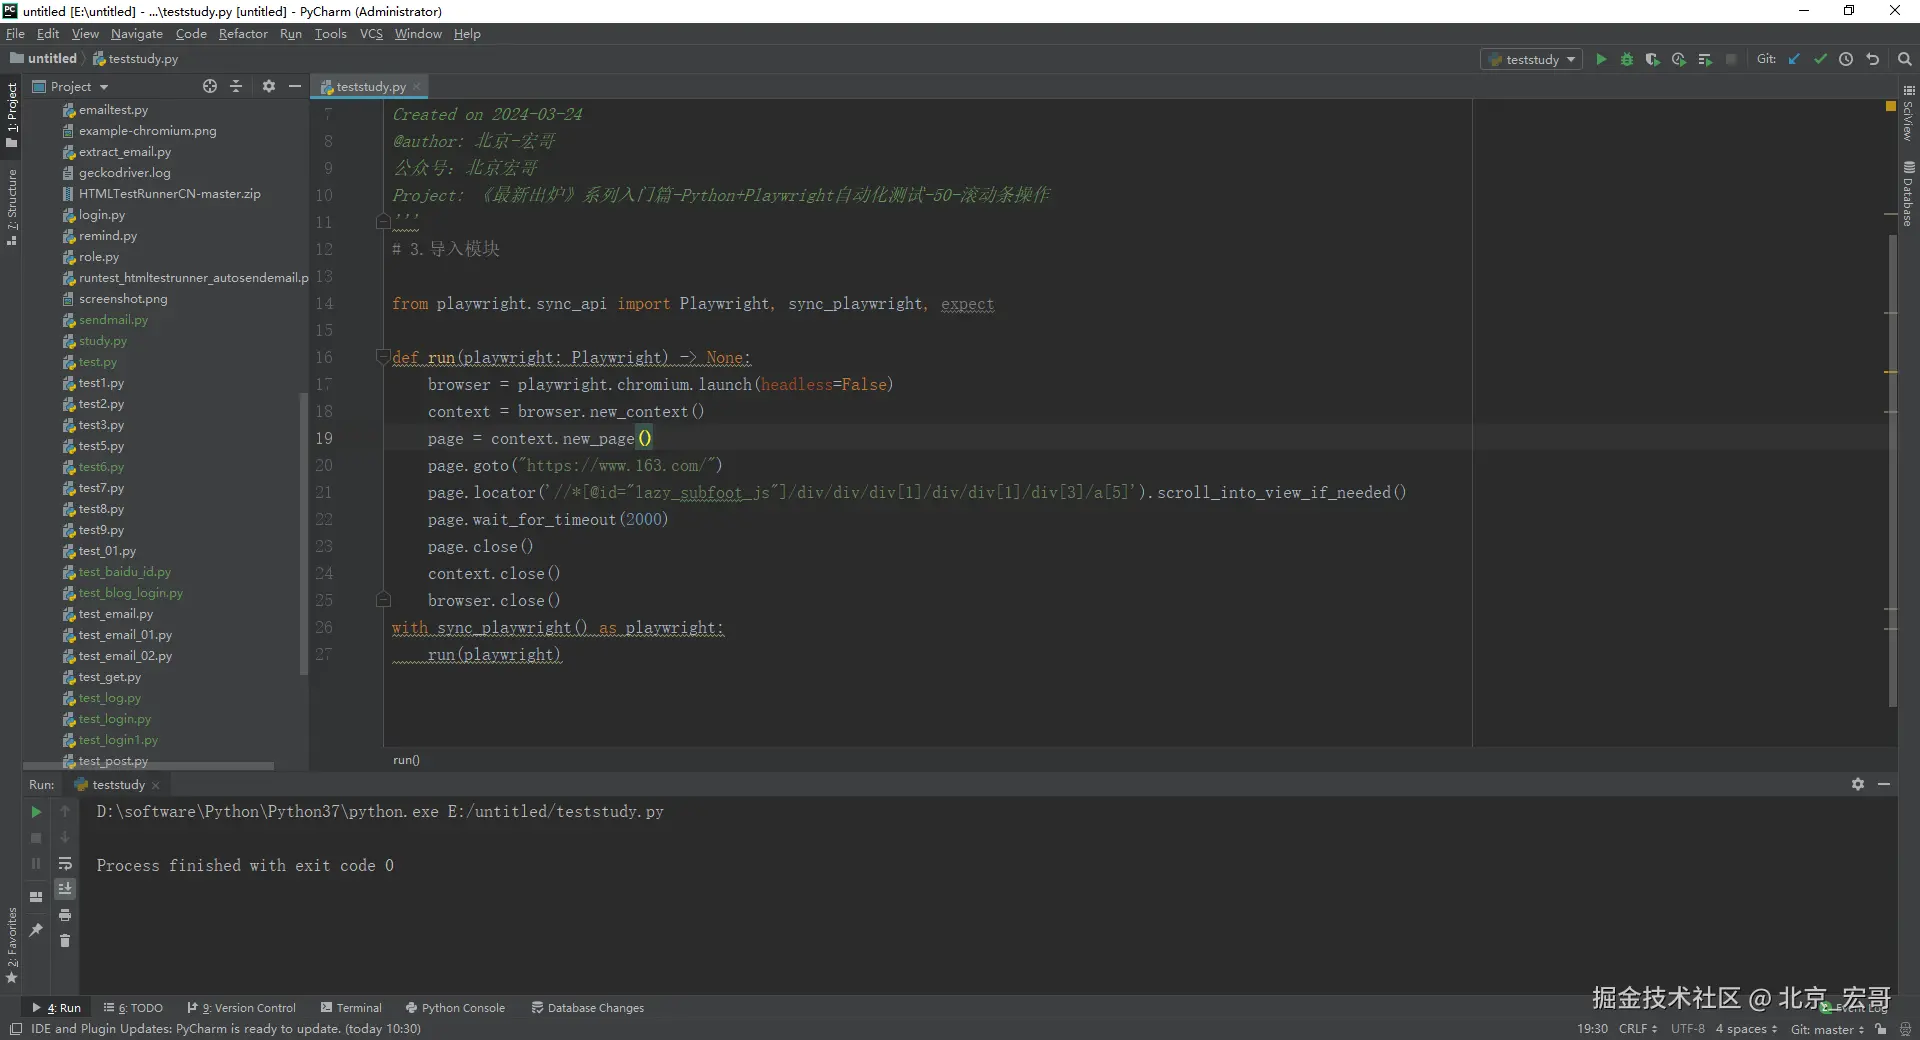Click the fold end marker at line 25

tap(382, 600)
